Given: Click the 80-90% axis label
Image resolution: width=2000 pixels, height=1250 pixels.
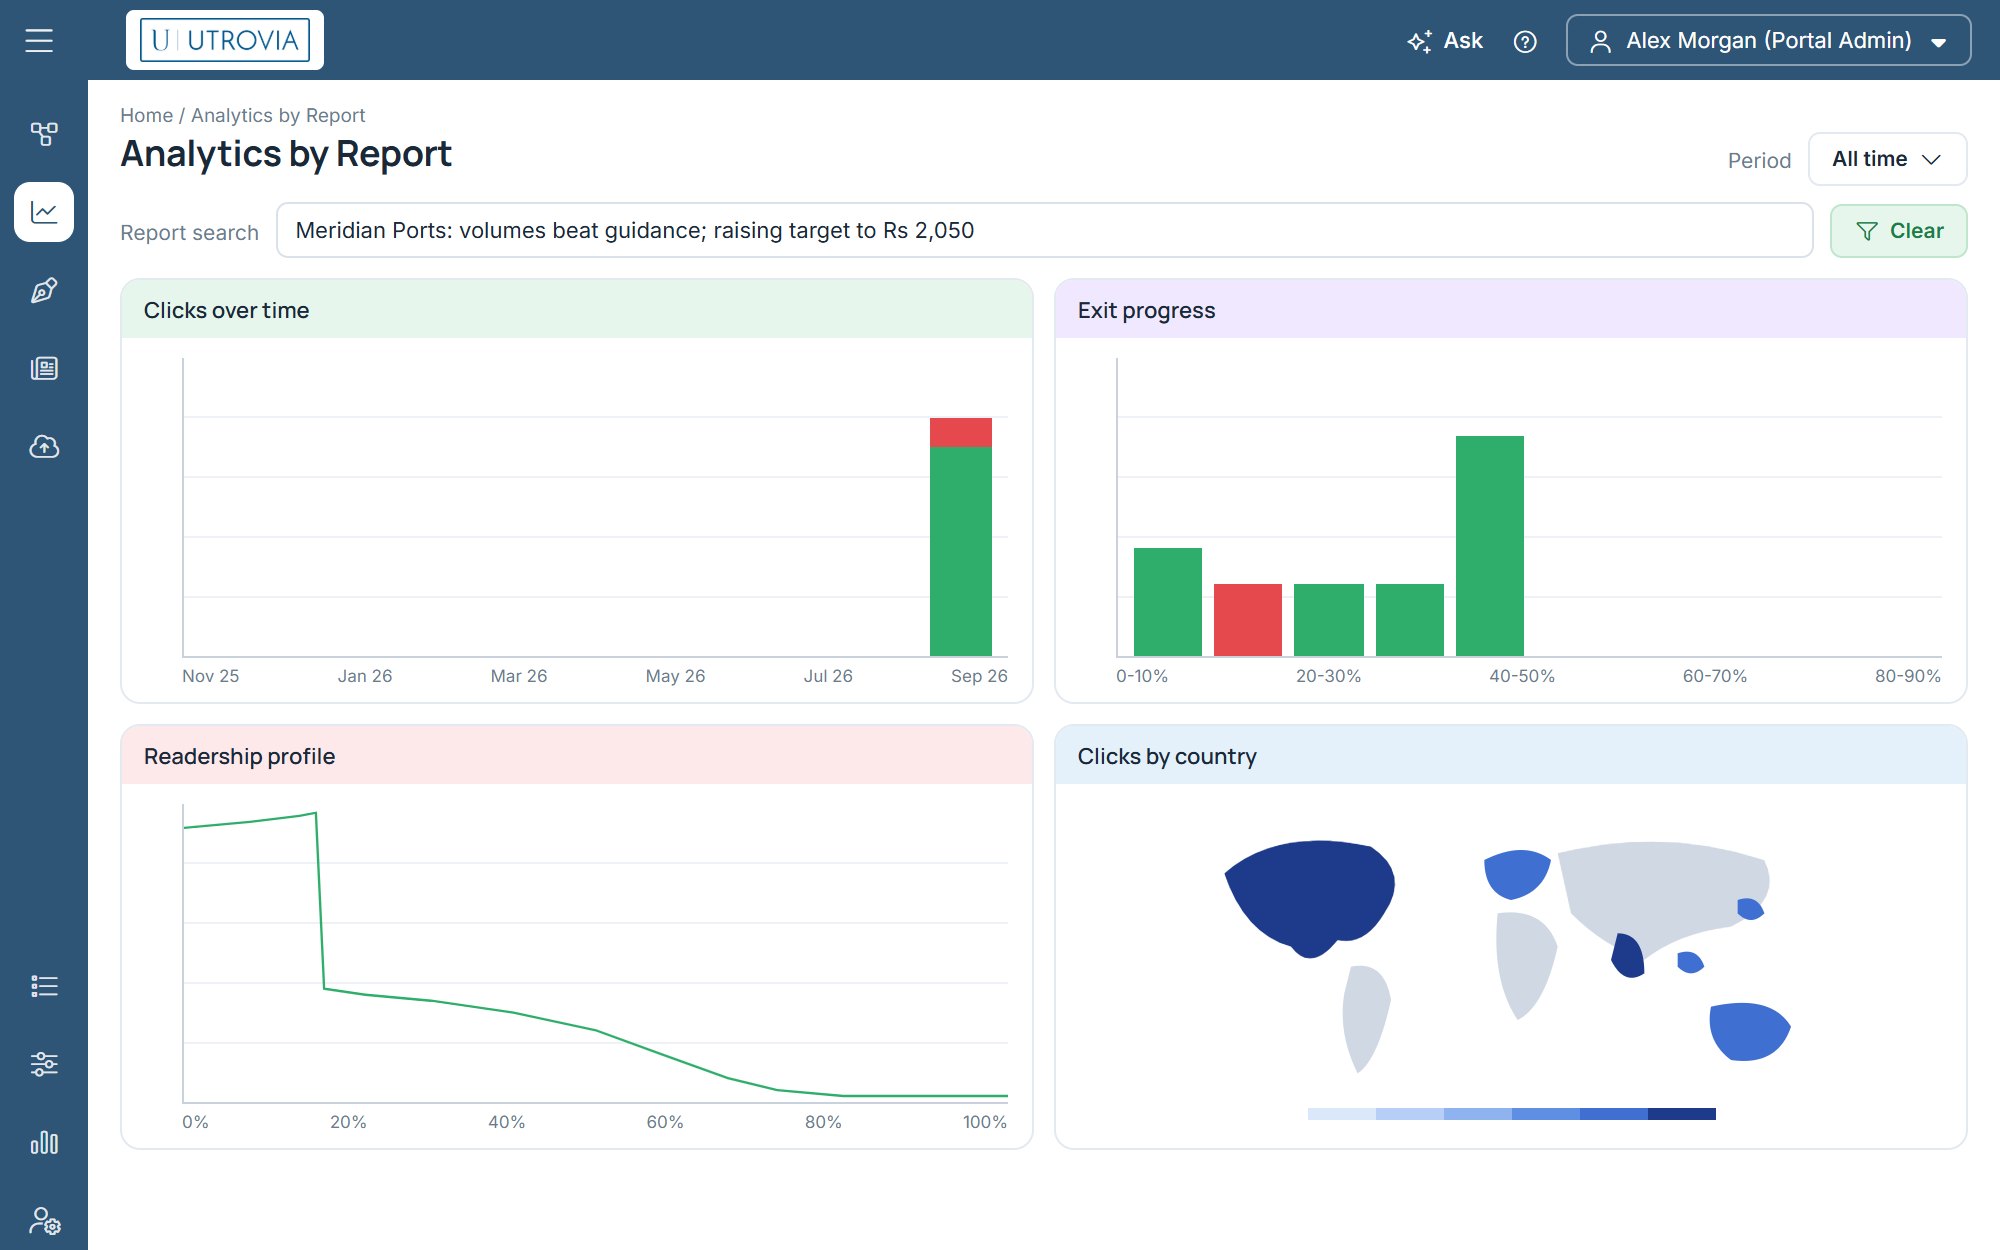Looking at the screenshot, I should 1907,676.
